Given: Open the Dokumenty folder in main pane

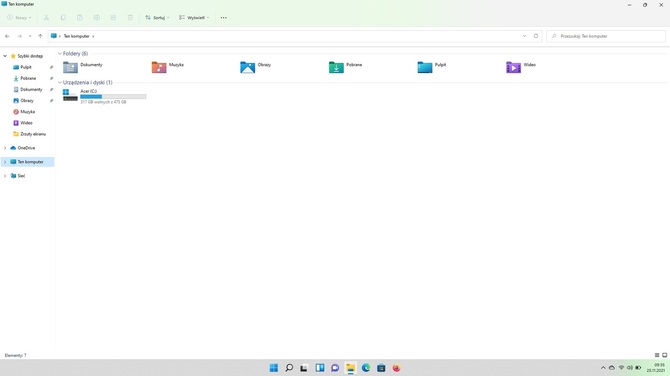Looking at the screenshot, I should [x=83, y=67].
